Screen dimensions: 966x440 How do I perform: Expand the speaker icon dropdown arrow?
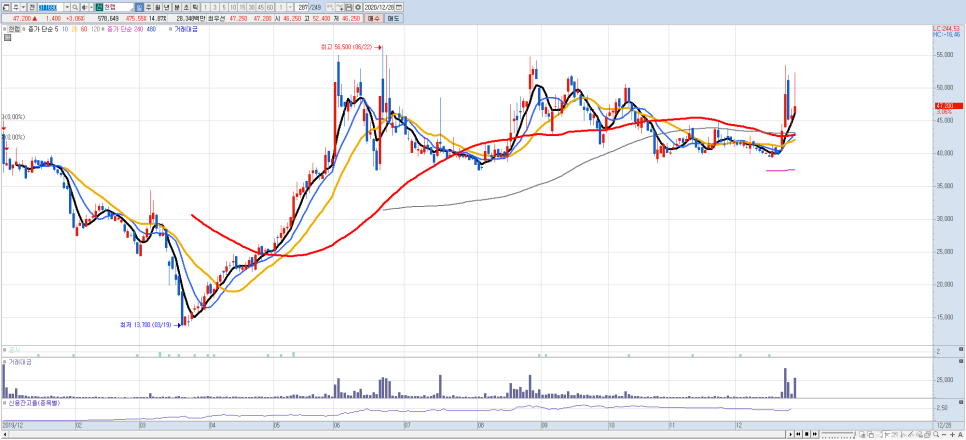(x=91, y=7)
